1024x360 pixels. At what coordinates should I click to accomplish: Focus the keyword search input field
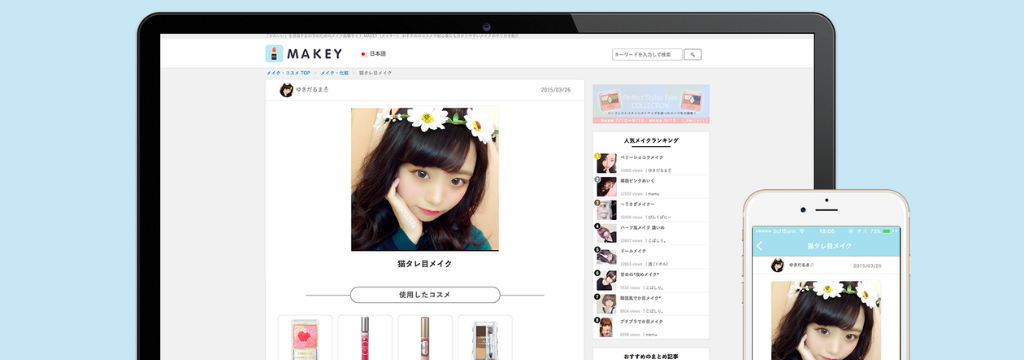(x=647, y=55)
